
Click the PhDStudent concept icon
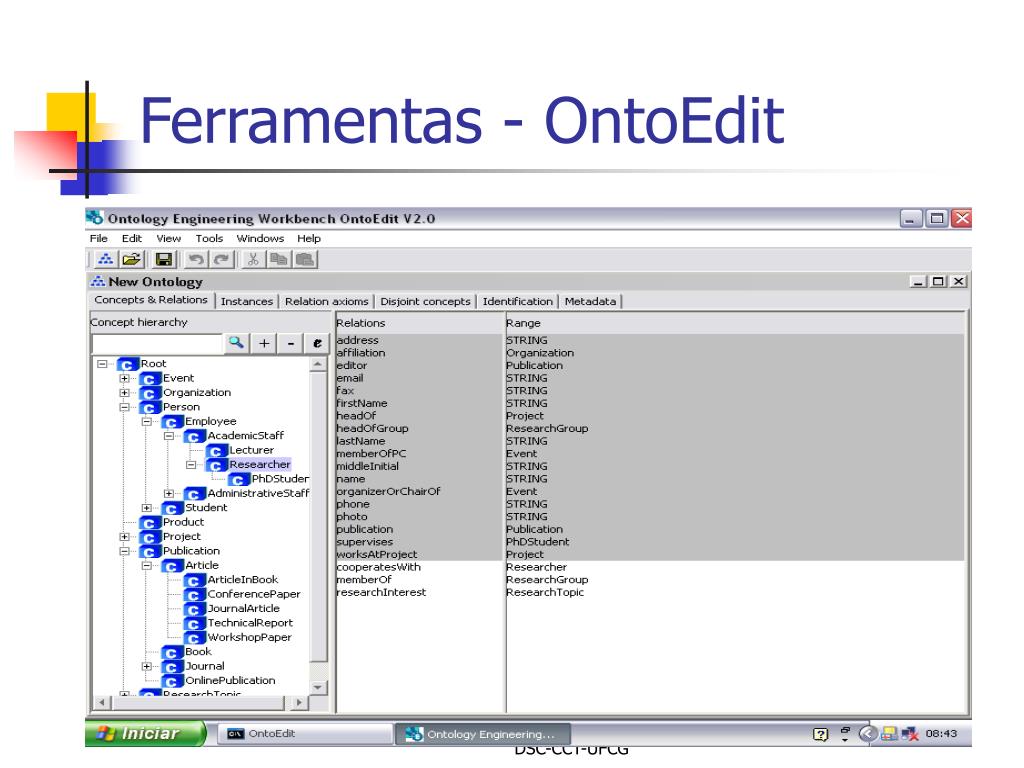pos(238,479)
